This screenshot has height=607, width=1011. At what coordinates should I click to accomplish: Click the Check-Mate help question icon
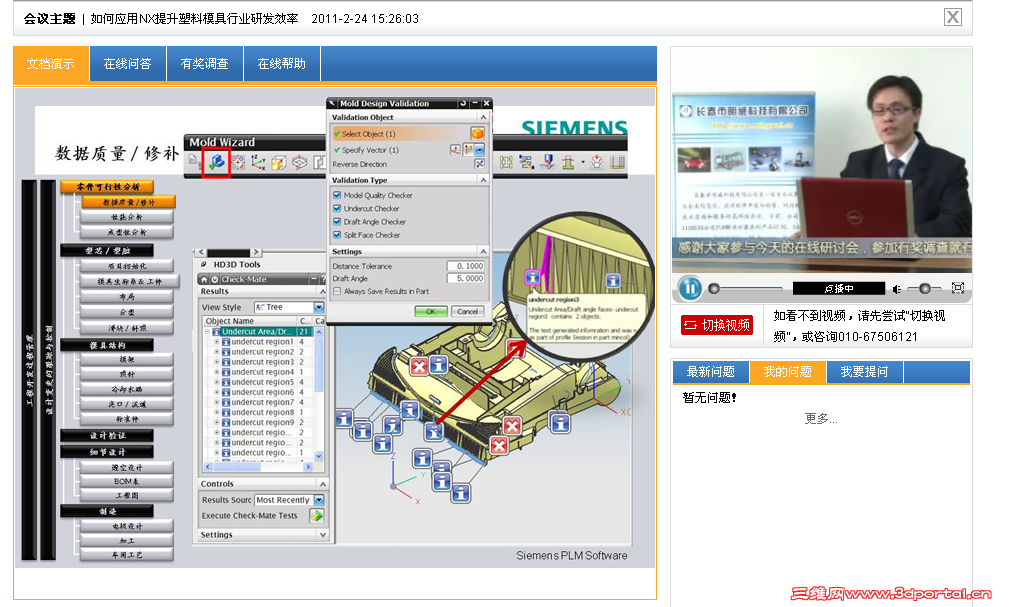(323, 279)
